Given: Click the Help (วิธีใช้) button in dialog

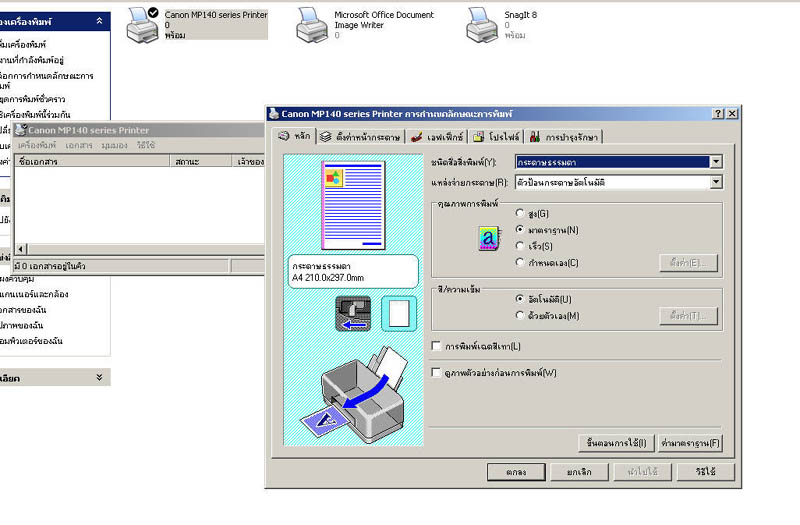Looking at the screenshot, I should click(x=706, y=472).
